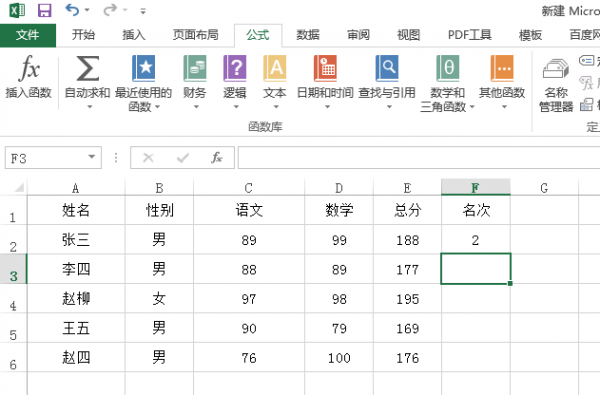
Task: Click the formula bar fx insert function button
Action: pyautogui.click(x=217, y=157)
